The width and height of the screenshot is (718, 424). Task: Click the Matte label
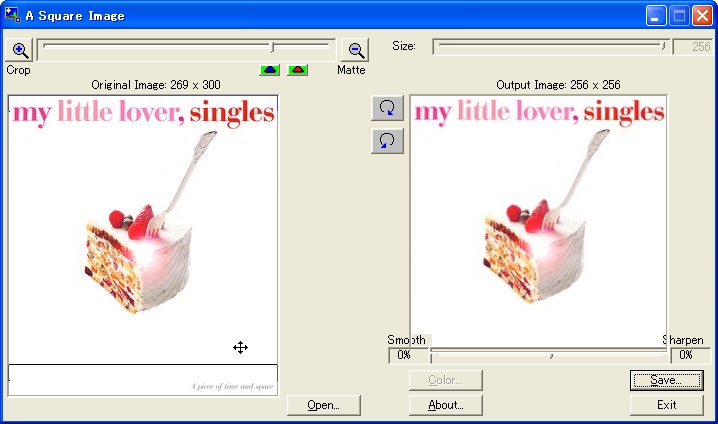click(351, 70)
